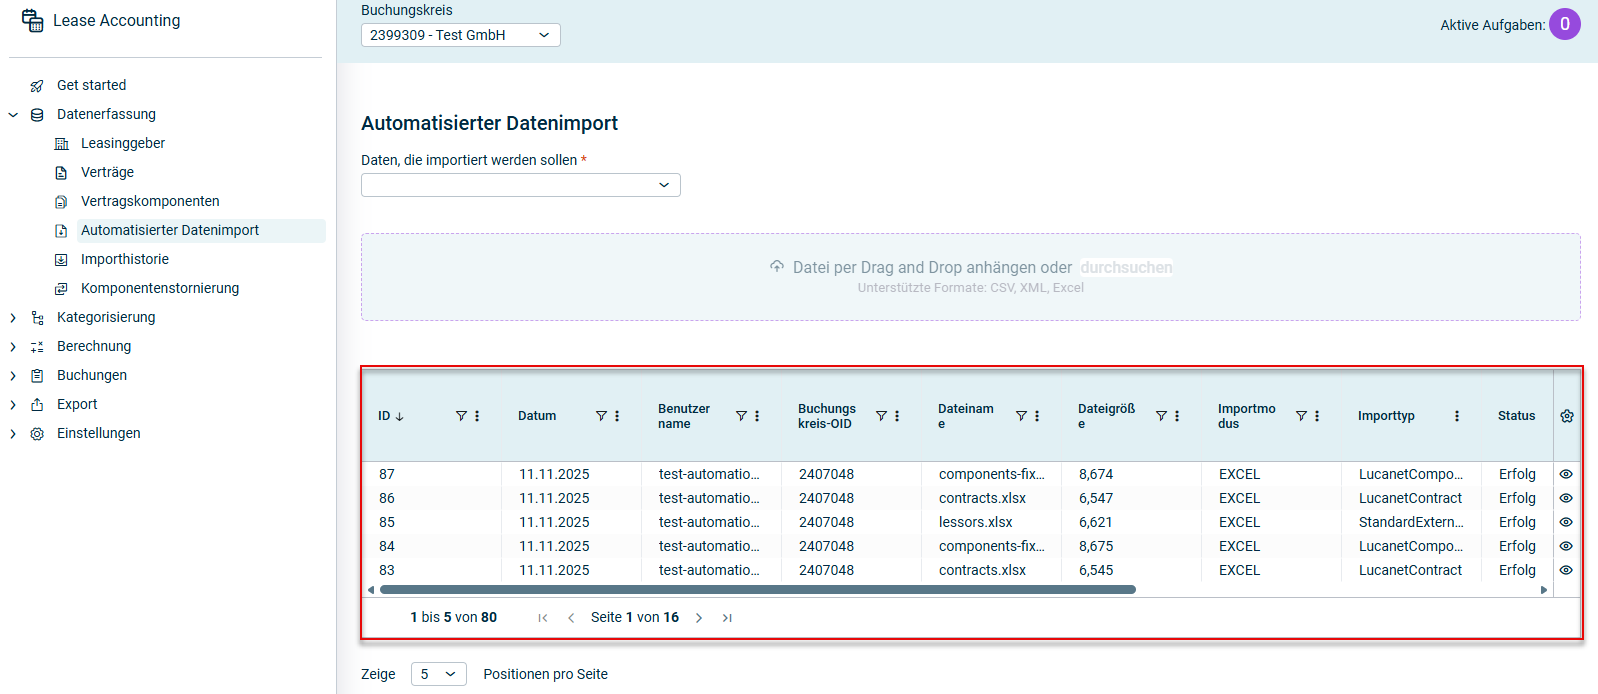Open the Datum column options menu
1598x694 pixels.
617,416
